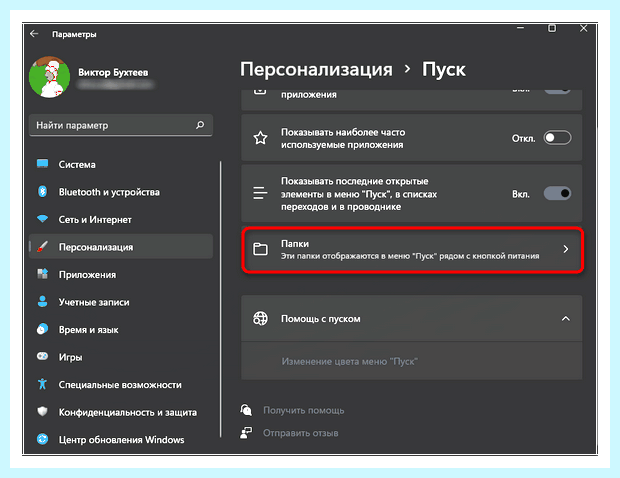Click the Персонализация brush icon

tap(42, 247)
